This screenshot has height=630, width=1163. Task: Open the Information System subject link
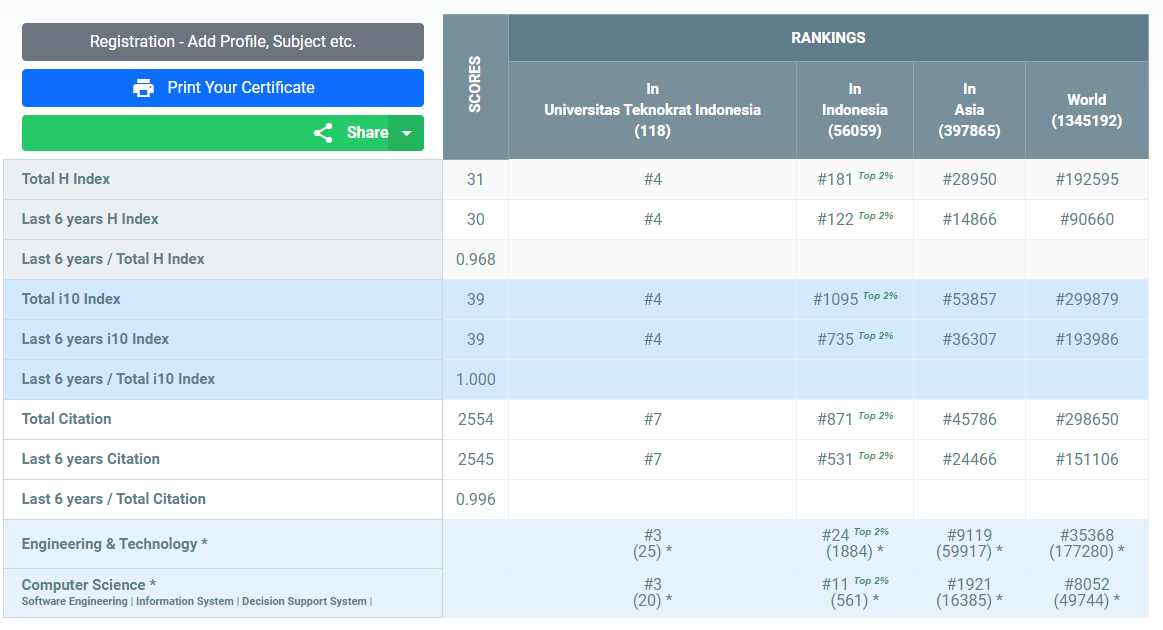185,602
